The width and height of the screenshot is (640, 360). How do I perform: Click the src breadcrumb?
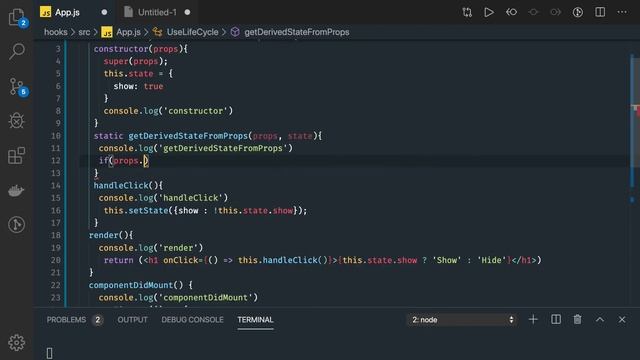pyautogui.click(x=84, y=32)
